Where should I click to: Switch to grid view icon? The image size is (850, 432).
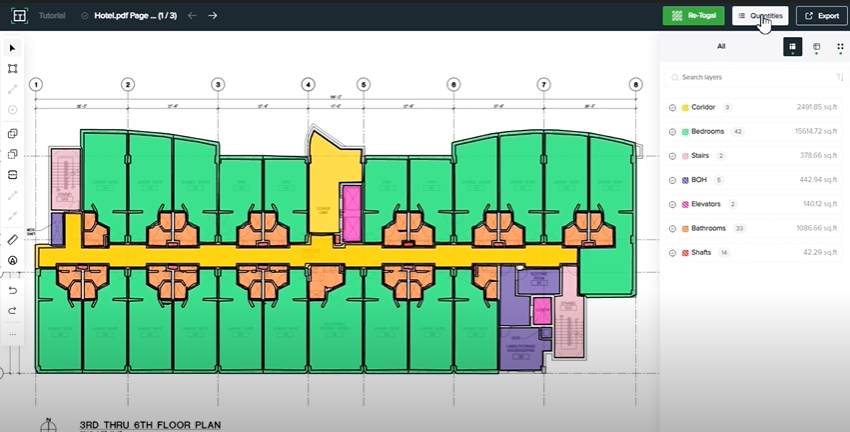pos(840,47)
